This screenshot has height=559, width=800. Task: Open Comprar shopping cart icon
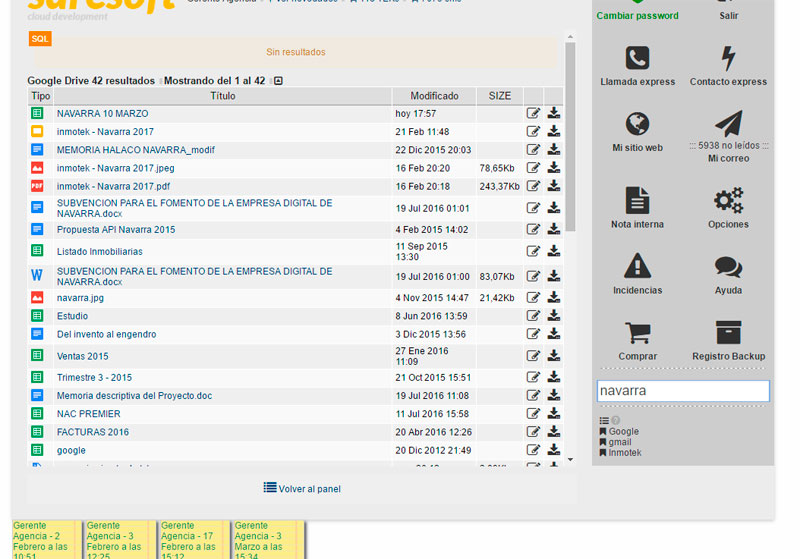[637, 333]
